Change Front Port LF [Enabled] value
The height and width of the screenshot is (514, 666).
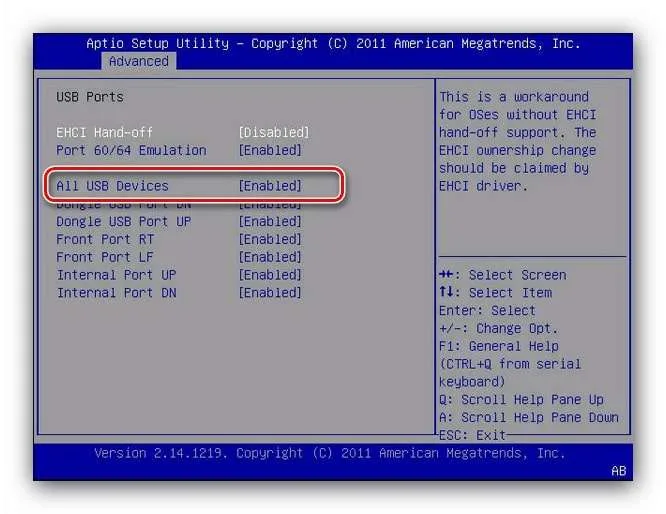coord(270,257)
